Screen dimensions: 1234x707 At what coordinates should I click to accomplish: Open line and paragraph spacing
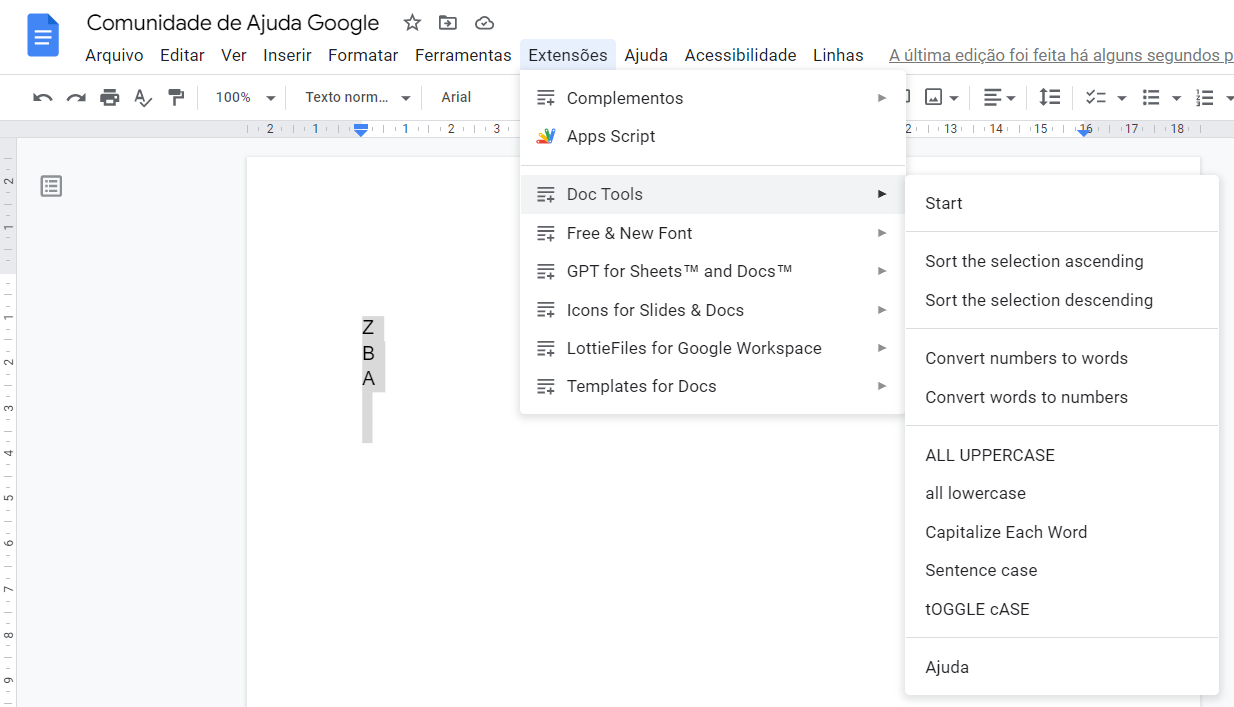click(x=1049, y=97)
